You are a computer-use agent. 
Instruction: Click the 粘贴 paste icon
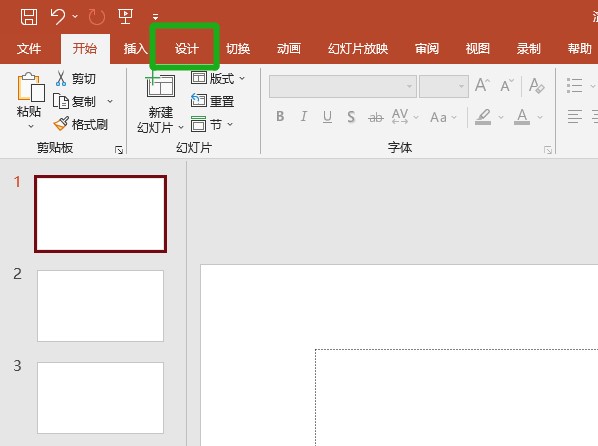(31, 87)
